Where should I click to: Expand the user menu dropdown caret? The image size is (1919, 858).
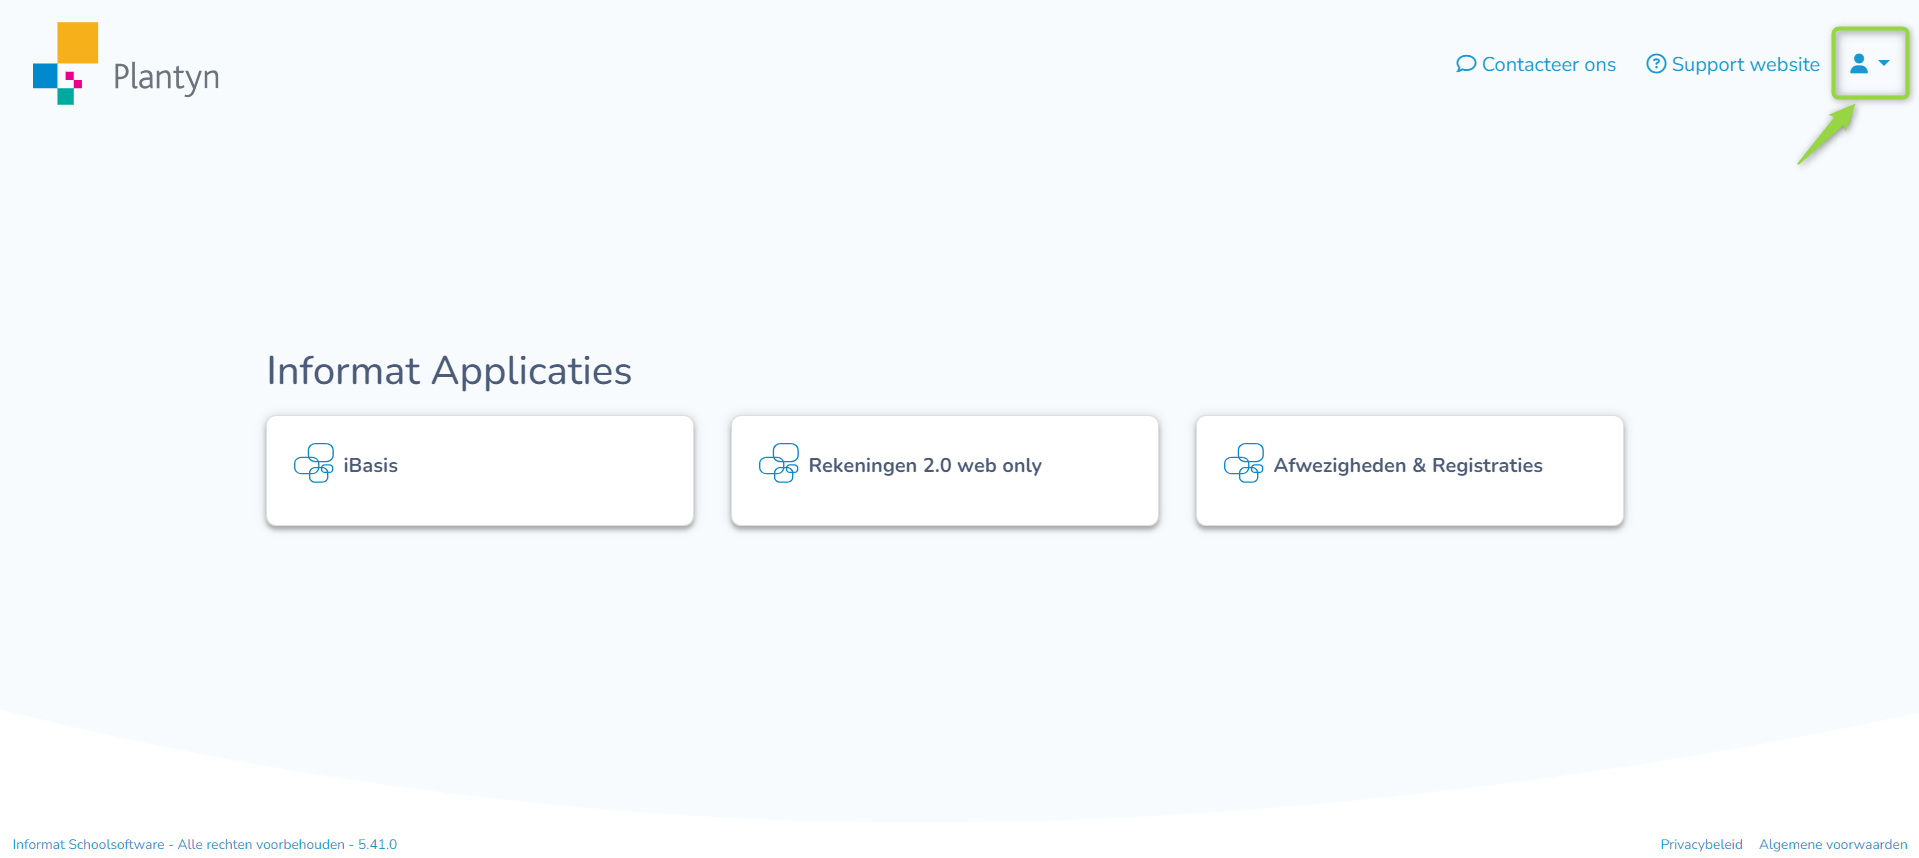click(x=1884, y=63)
